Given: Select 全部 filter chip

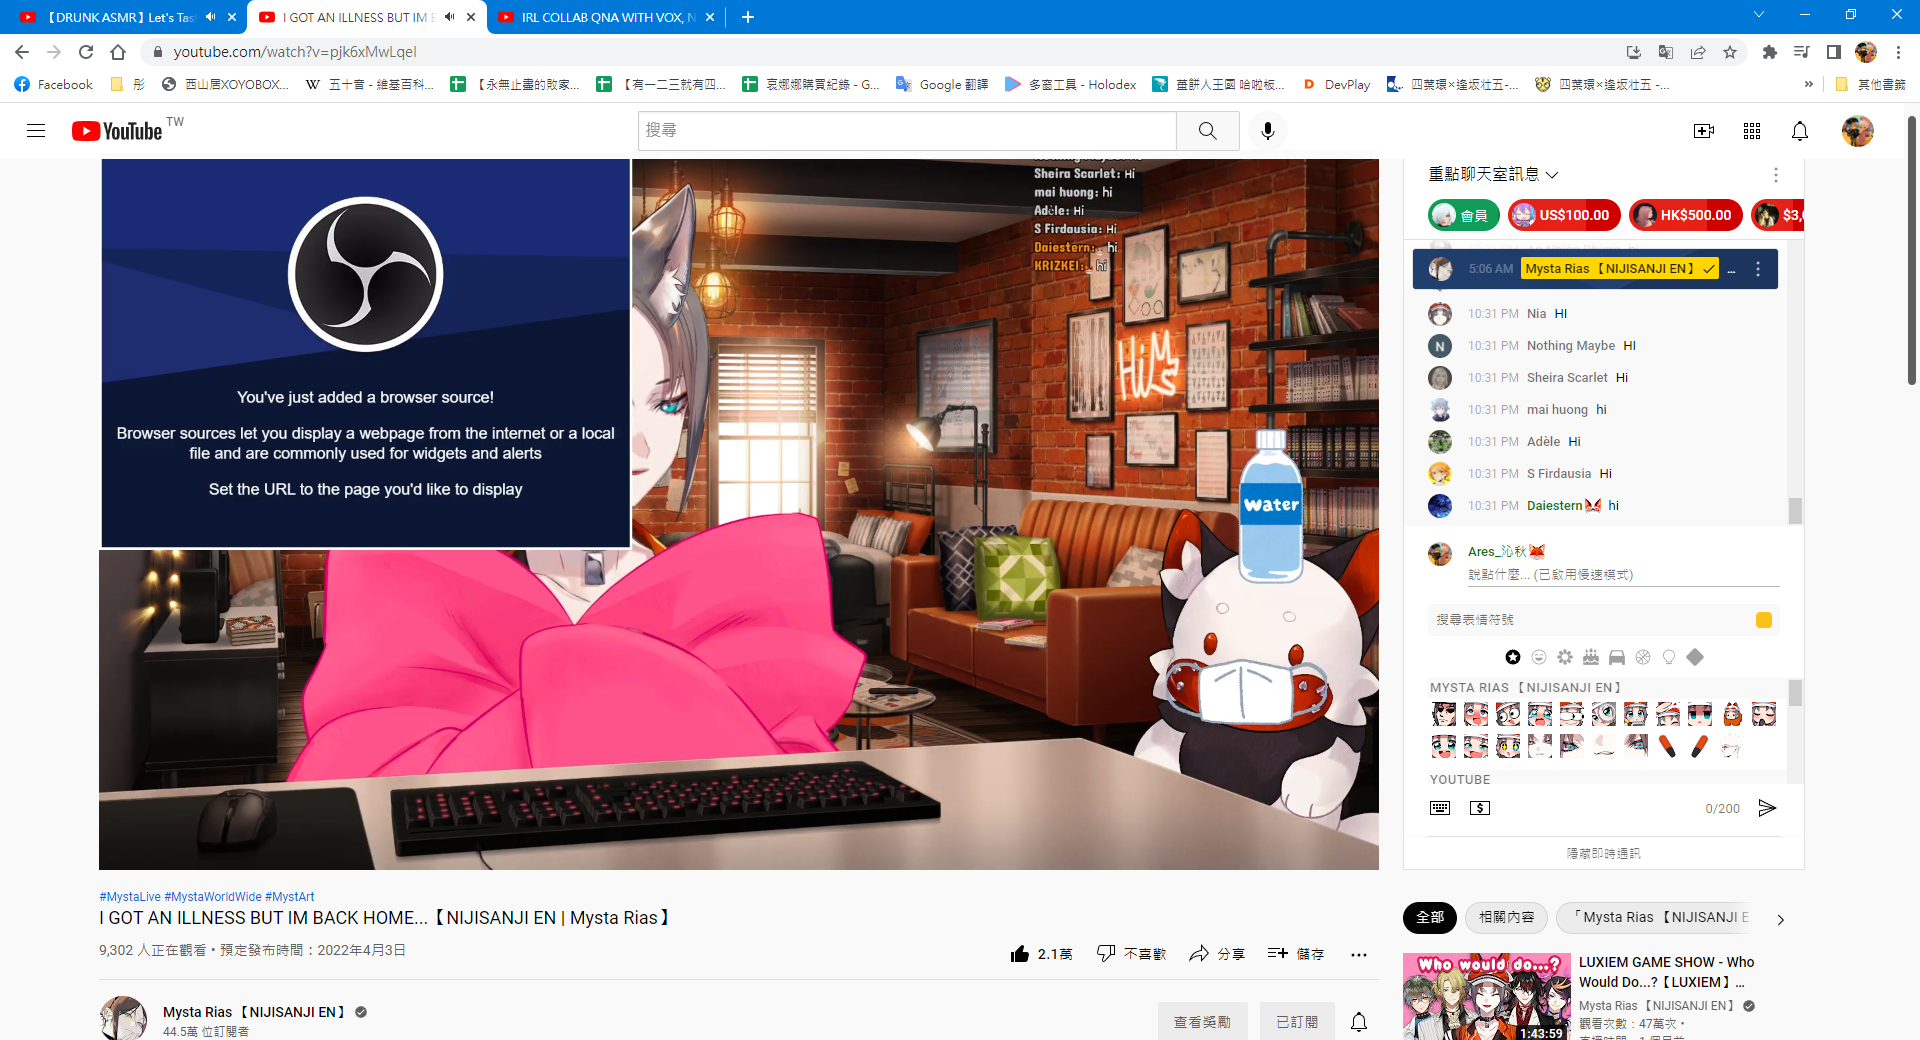Looking at the screenshot, I should pos(1430,917).
